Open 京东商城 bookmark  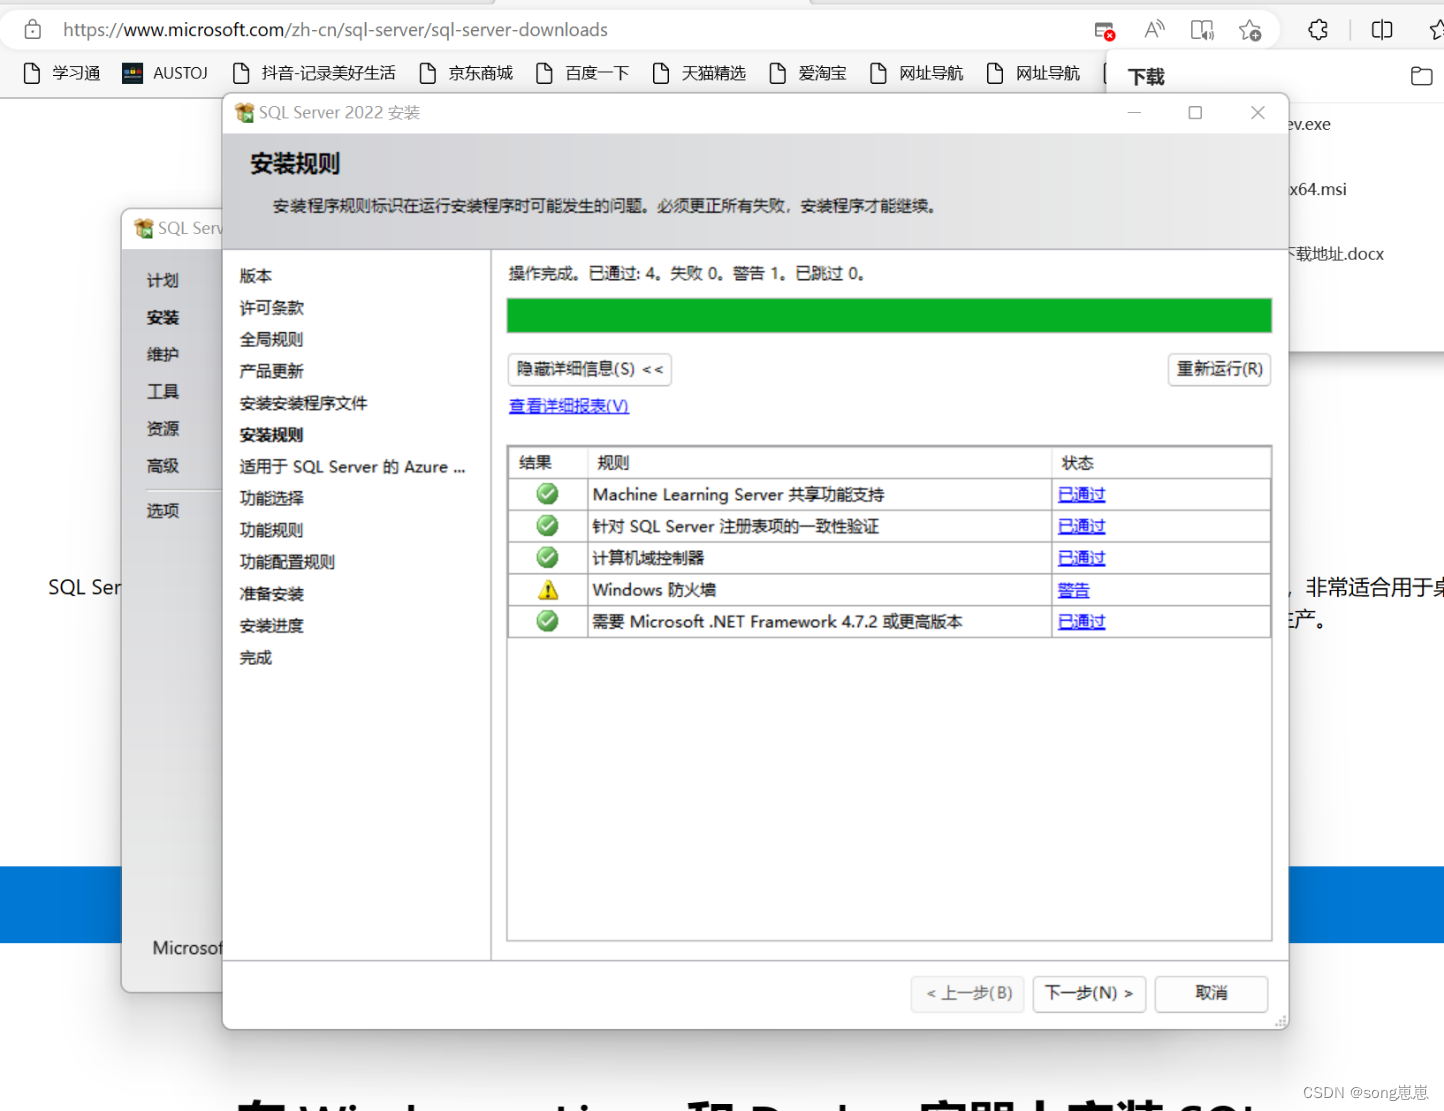[466, 73]
